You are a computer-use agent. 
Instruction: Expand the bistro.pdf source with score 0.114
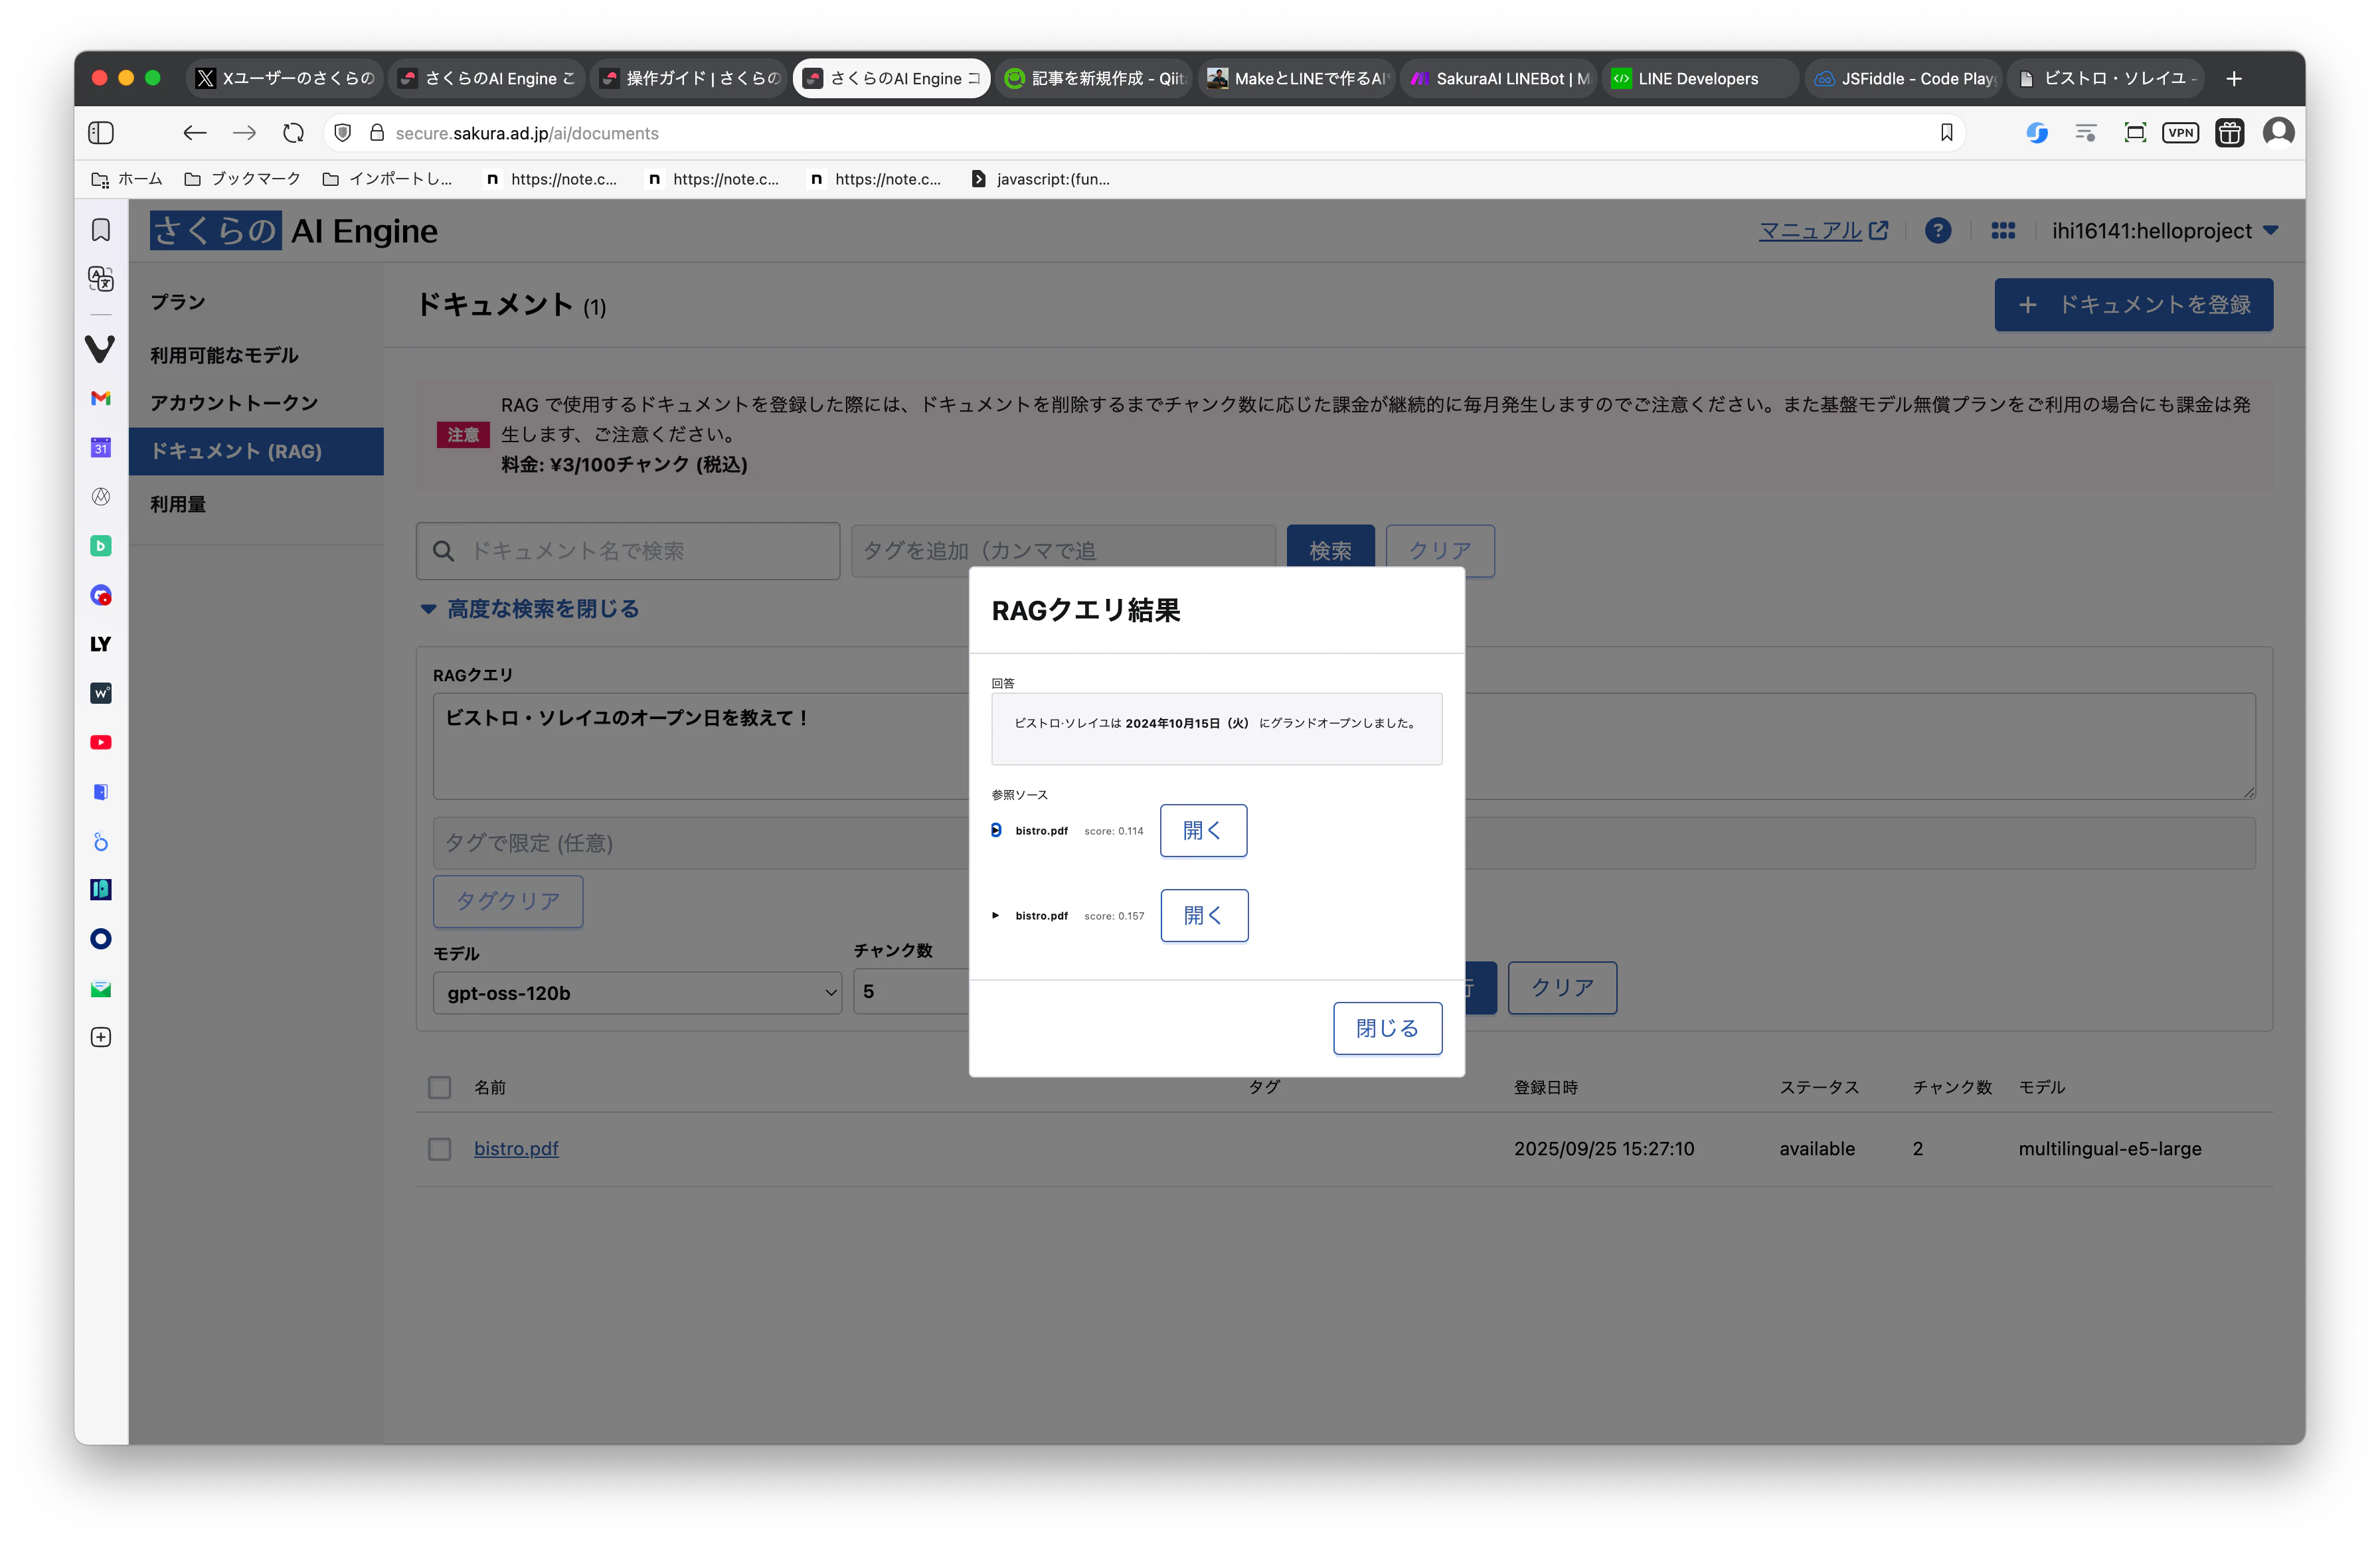coord(996,830)
